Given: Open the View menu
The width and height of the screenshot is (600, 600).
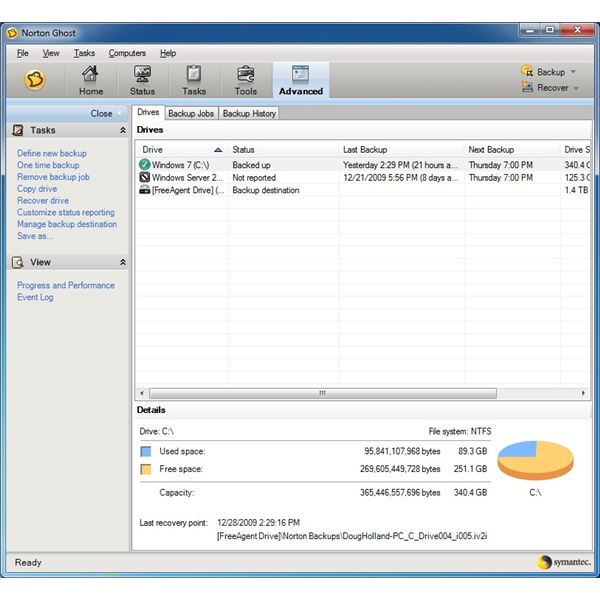Looking at the screenshot, I should coord(51,53).
